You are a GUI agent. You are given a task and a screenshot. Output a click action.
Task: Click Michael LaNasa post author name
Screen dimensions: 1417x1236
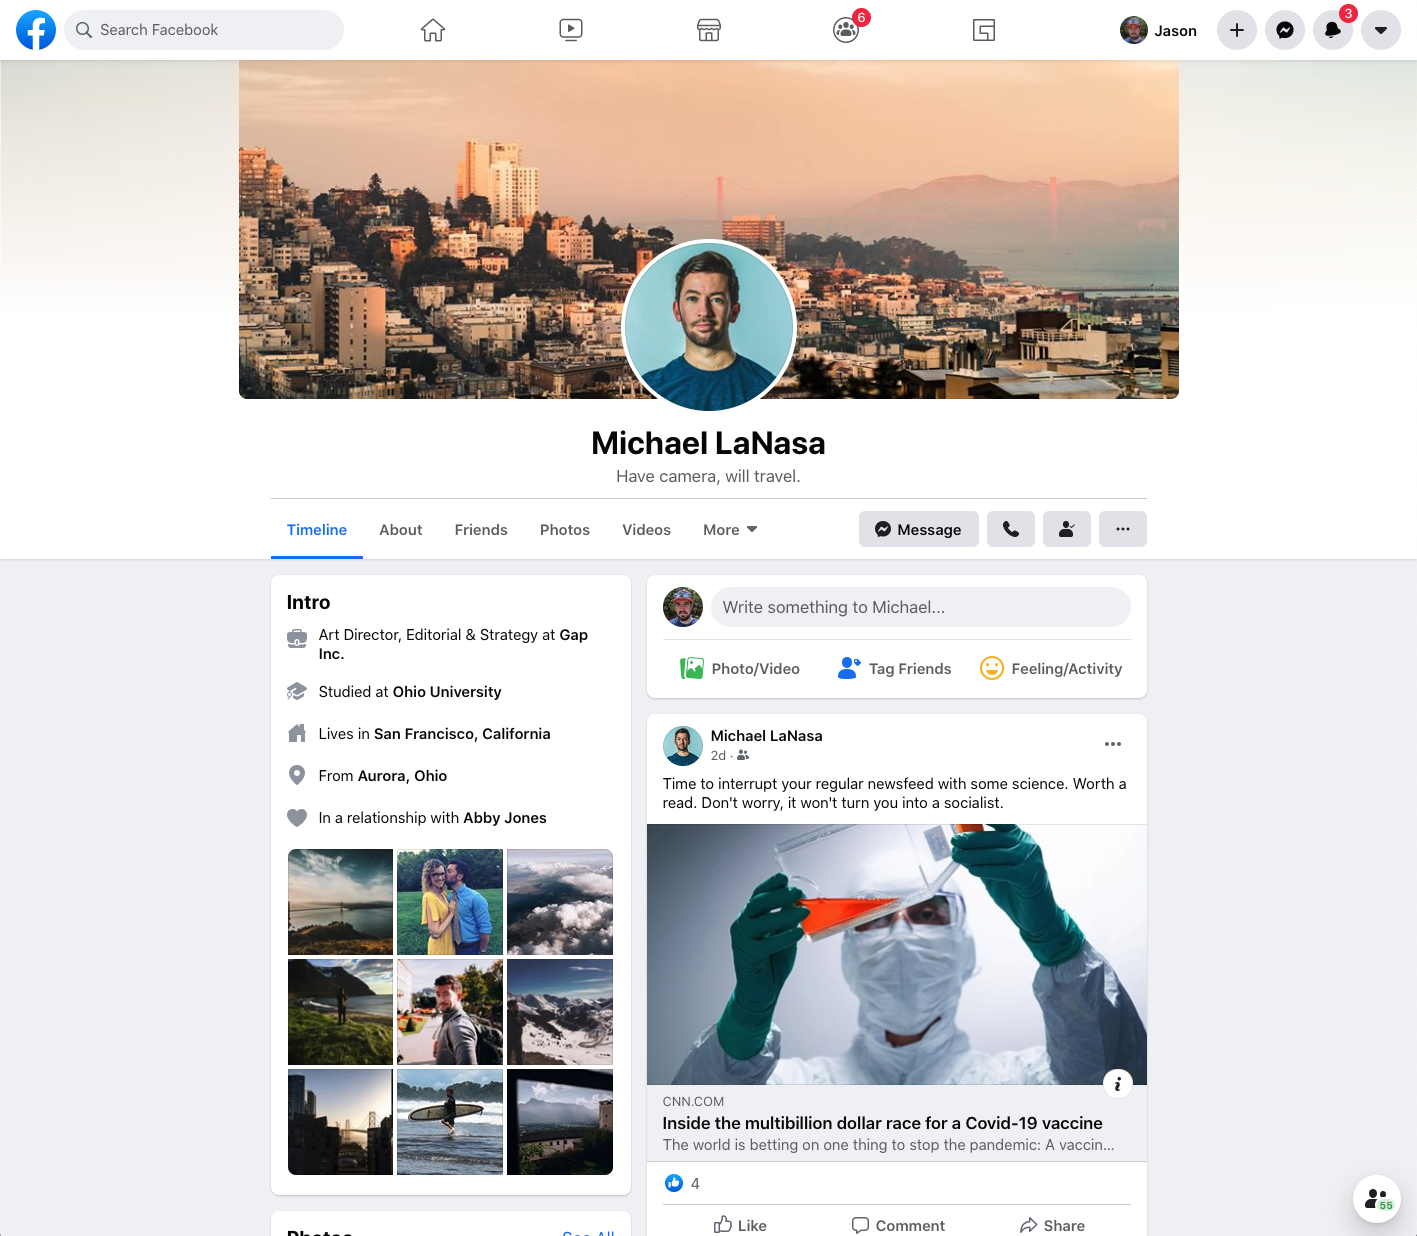pos(766,736)
